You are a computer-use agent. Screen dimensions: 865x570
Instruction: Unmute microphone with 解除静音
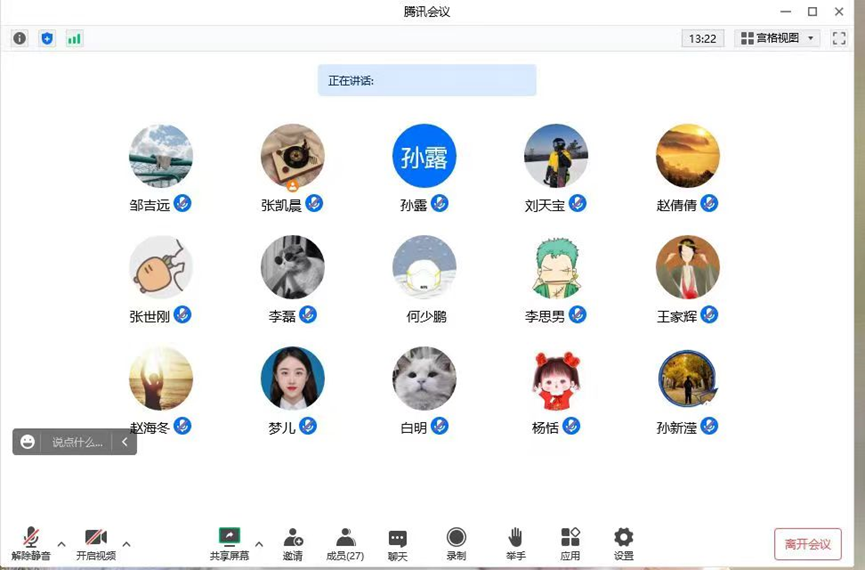31,543
